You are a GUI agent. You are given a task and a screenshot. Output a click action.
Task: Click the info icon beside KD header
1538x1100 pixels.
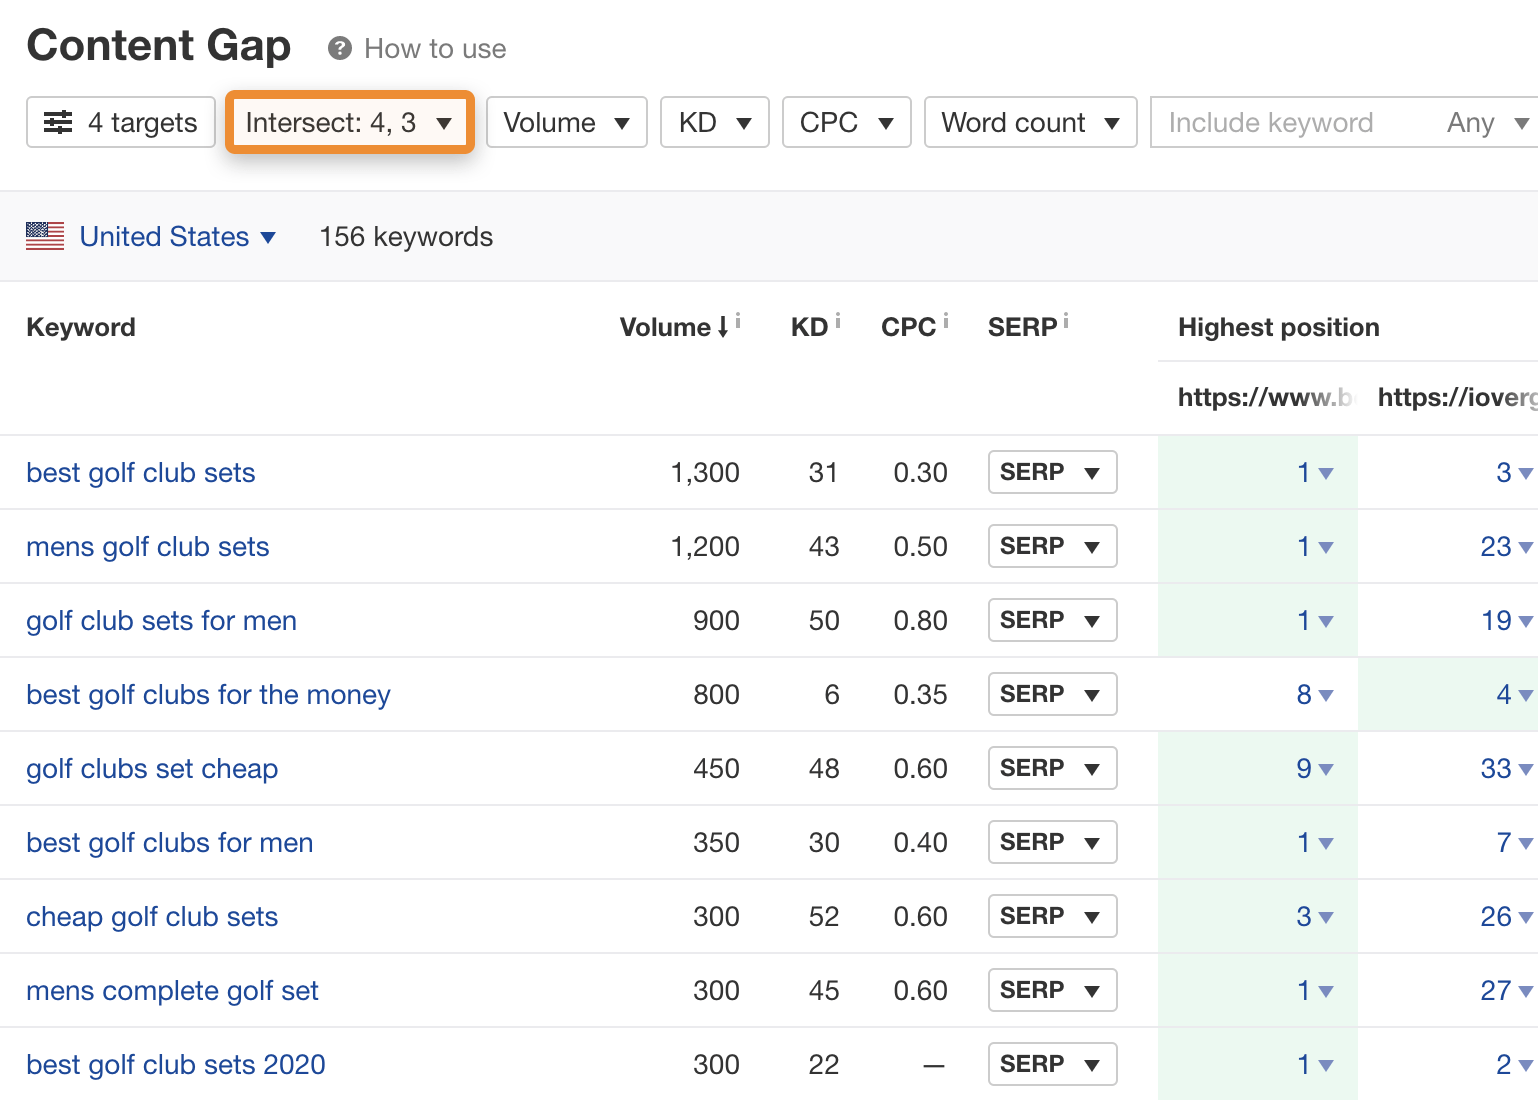[838, 321]
